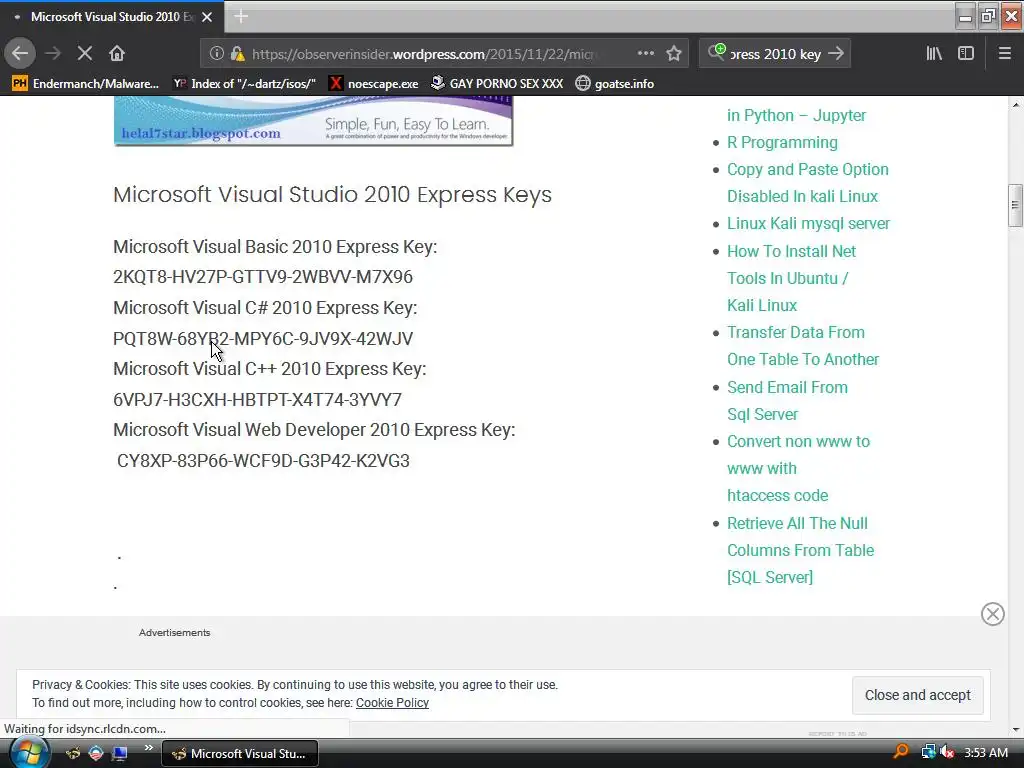Open the Windows Start orb
1024x768 pixels.
coord(29,753)
